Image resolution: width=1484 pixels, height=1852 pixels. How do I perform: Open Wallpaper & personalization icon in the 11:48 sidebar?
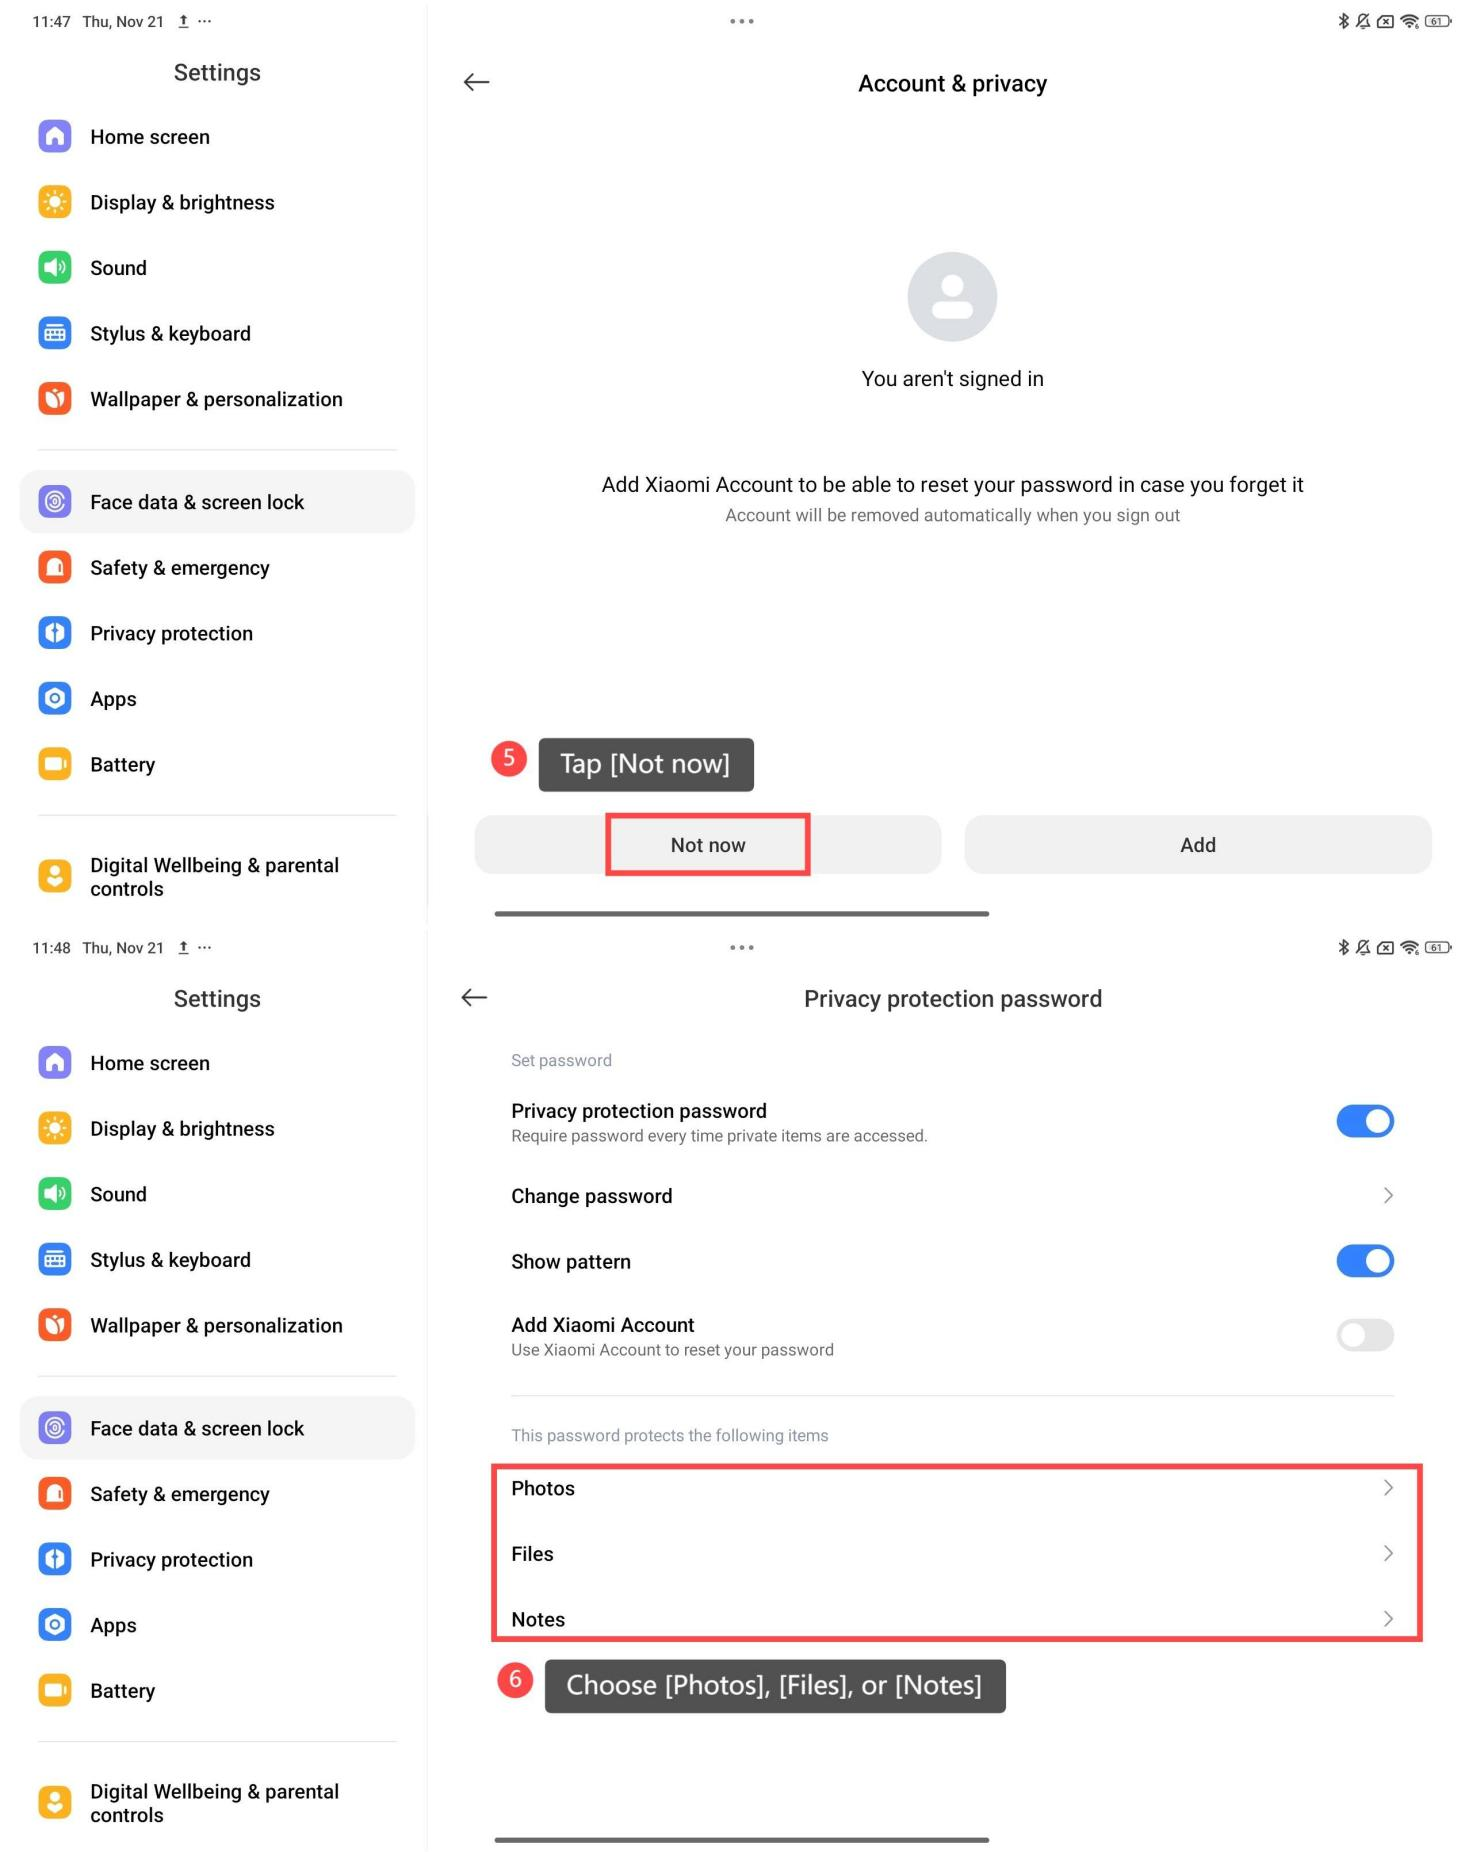coord(55,1324)
